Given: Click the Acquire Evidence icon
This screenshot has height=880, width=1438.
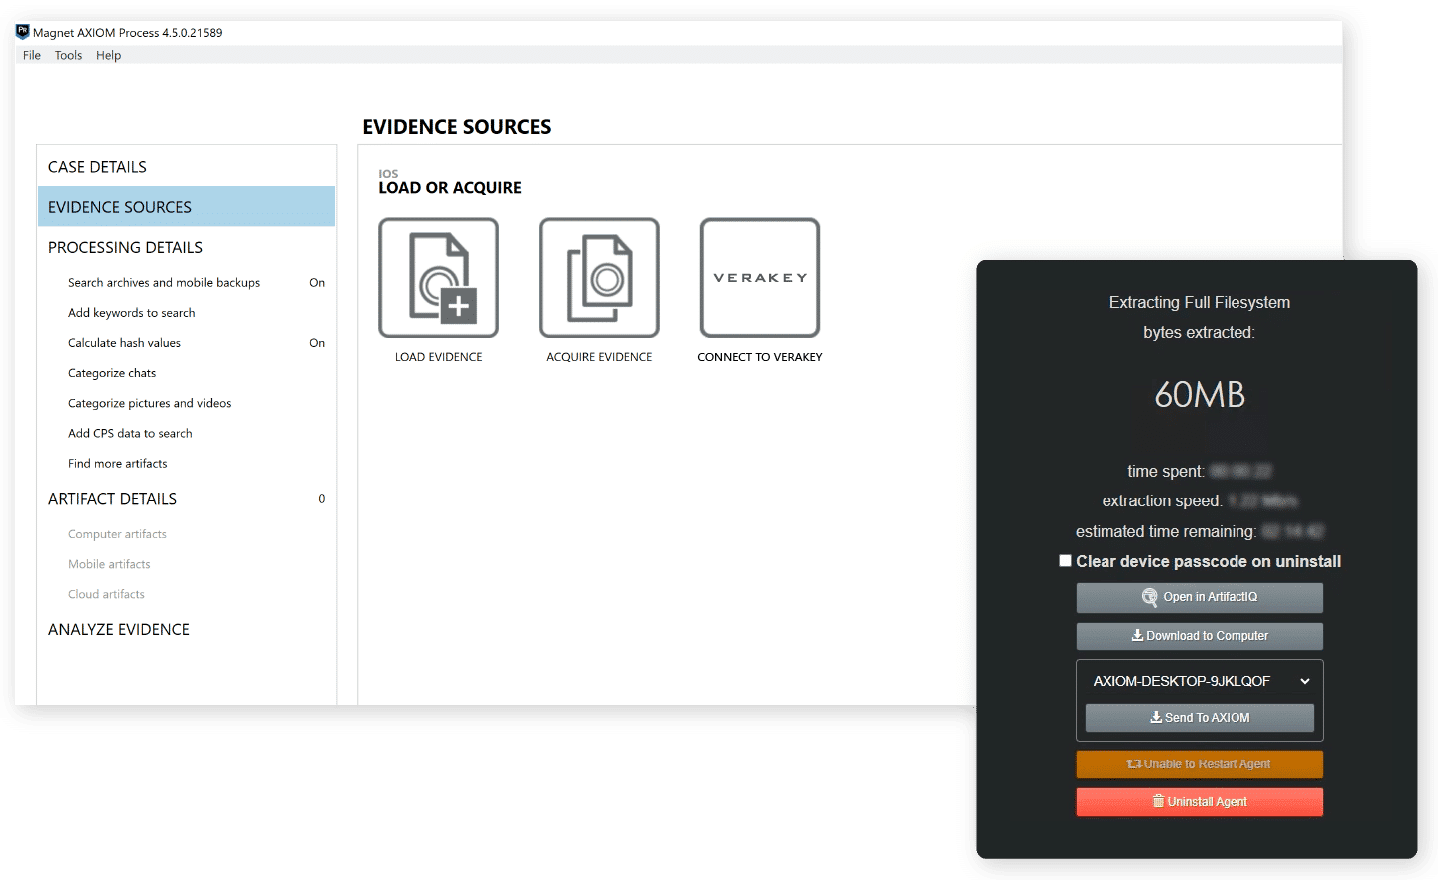Looking at the screenshot, I should coord(599,278).
